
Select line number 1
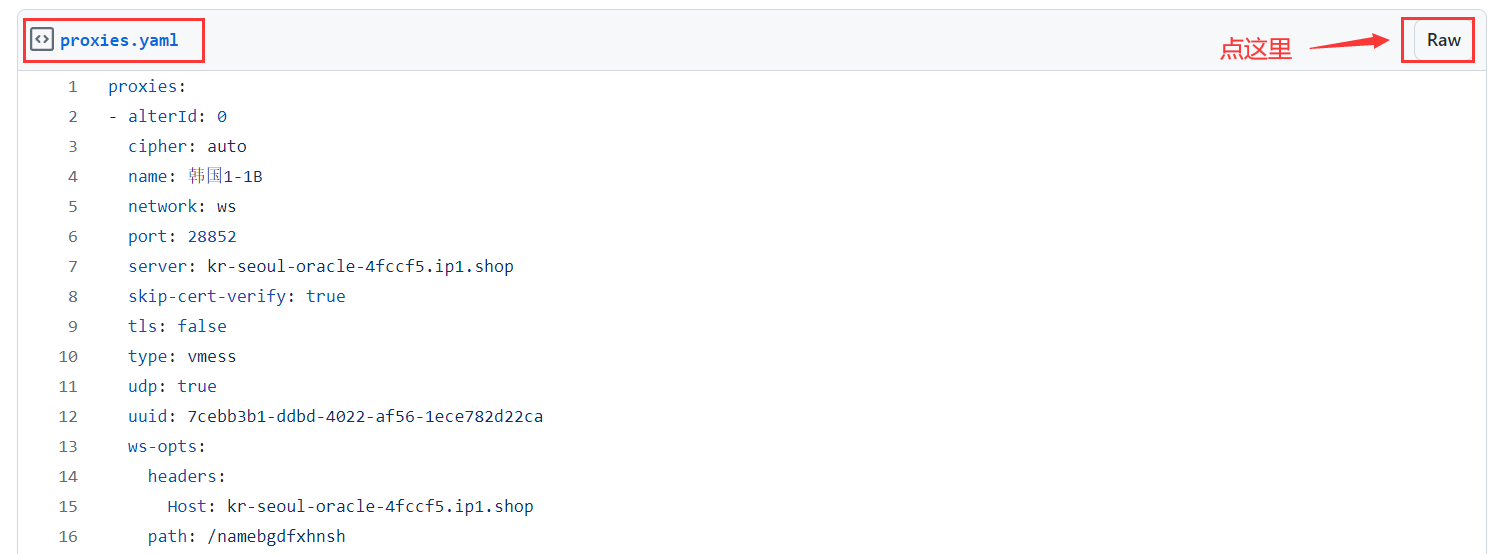[x=72, y=87]
